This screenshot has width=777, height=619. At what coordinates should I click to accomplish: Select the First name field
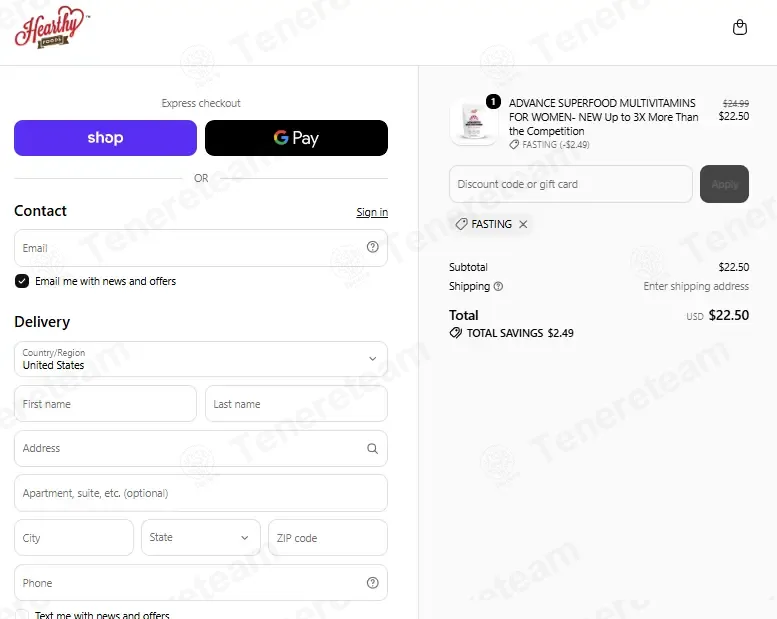click(105, 404)
